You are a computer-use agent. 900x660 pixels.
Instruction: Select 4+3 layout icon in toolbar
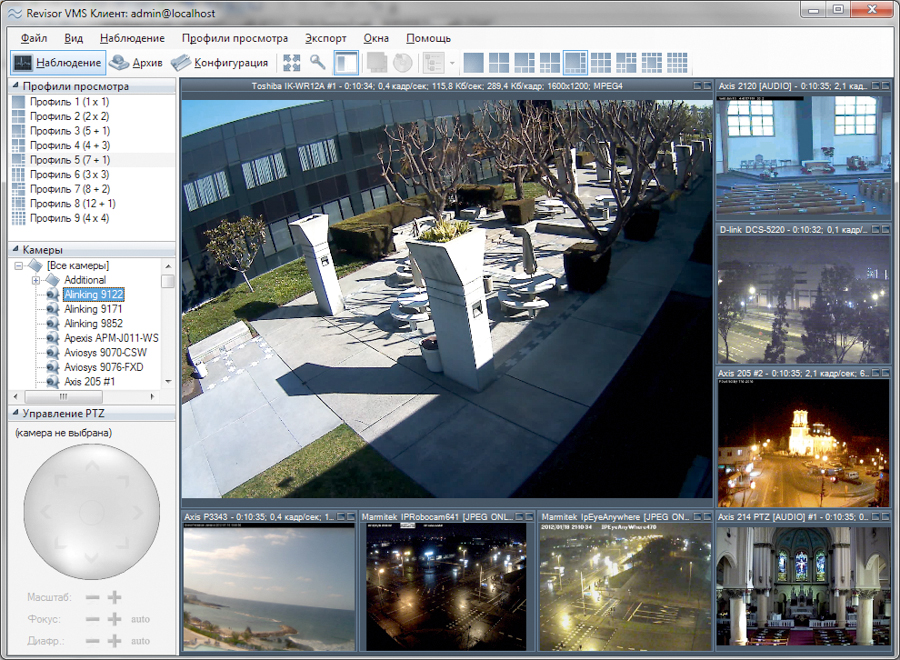point(549,63)
